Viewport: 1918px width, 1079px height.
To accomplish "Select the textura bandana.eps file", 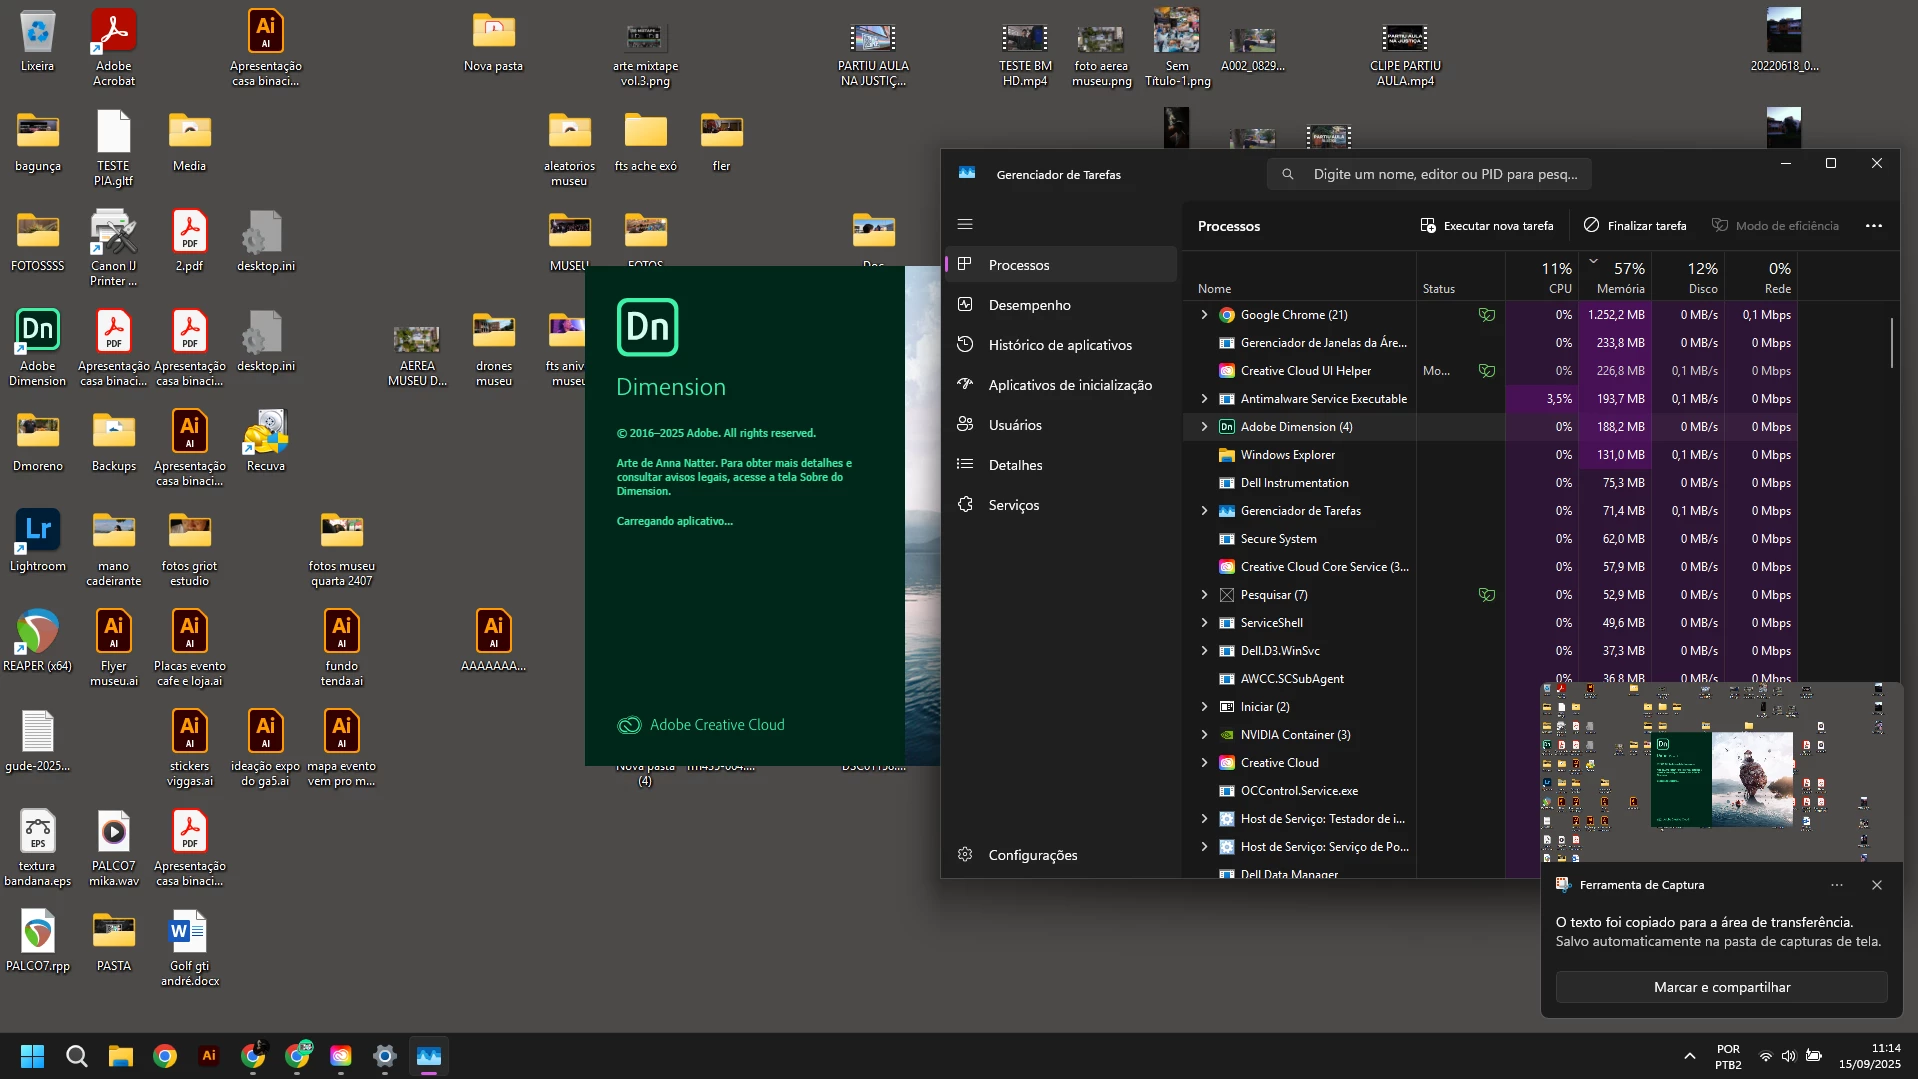I will [x=38, y=848].
